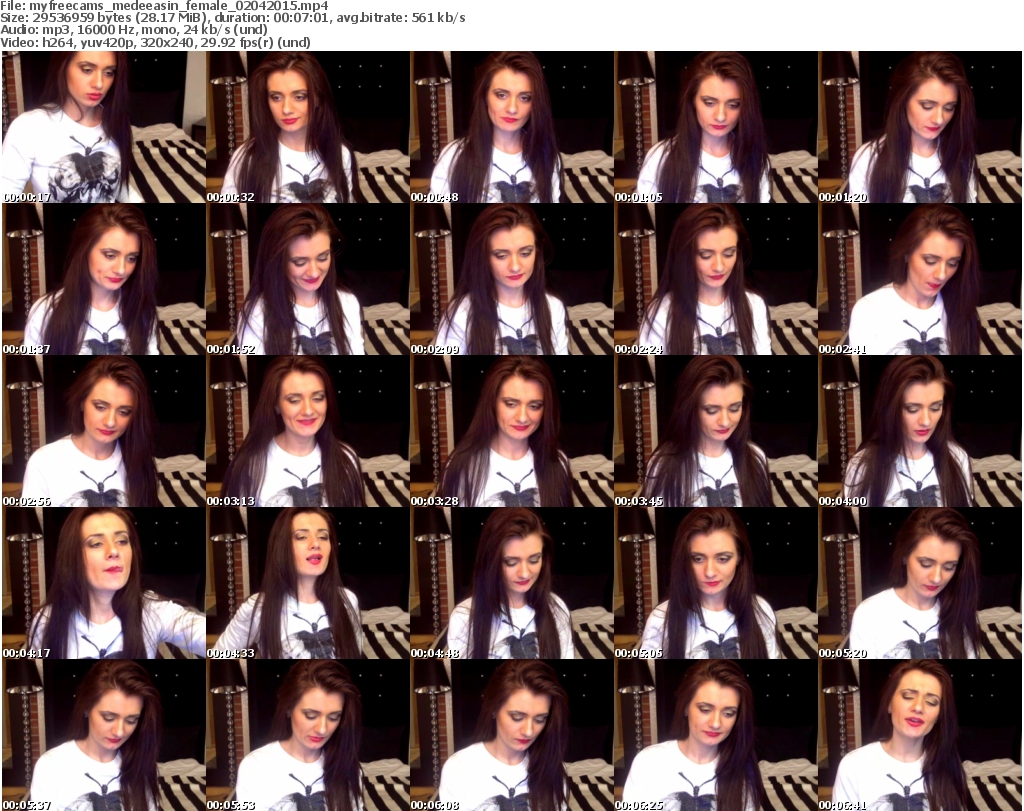The width and height of the screenshot is (1024, 811).
Task: Click the frame stamped 00:01:37
Action: point(104,279)
